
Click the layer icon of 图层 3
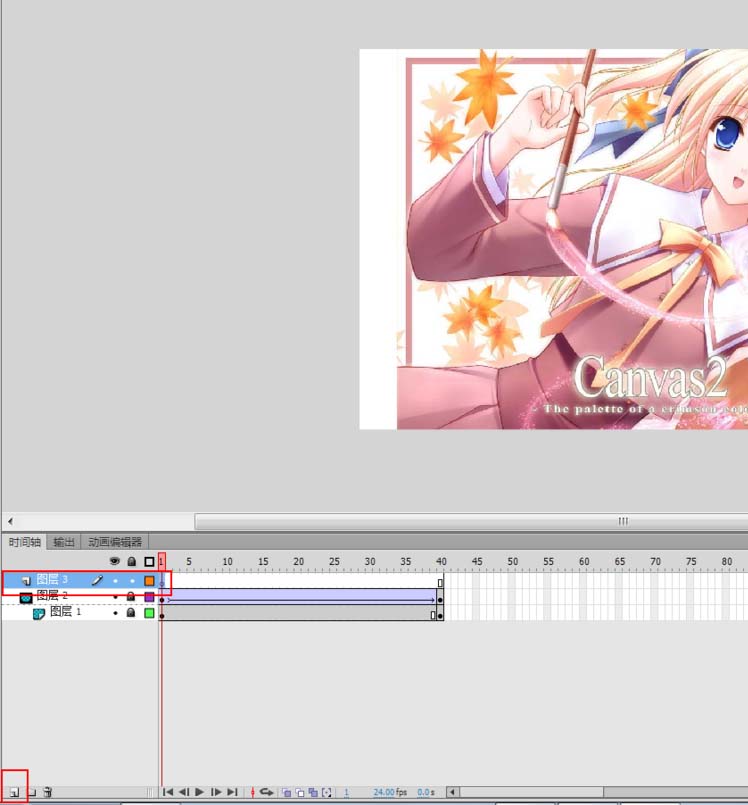(26, 581)
